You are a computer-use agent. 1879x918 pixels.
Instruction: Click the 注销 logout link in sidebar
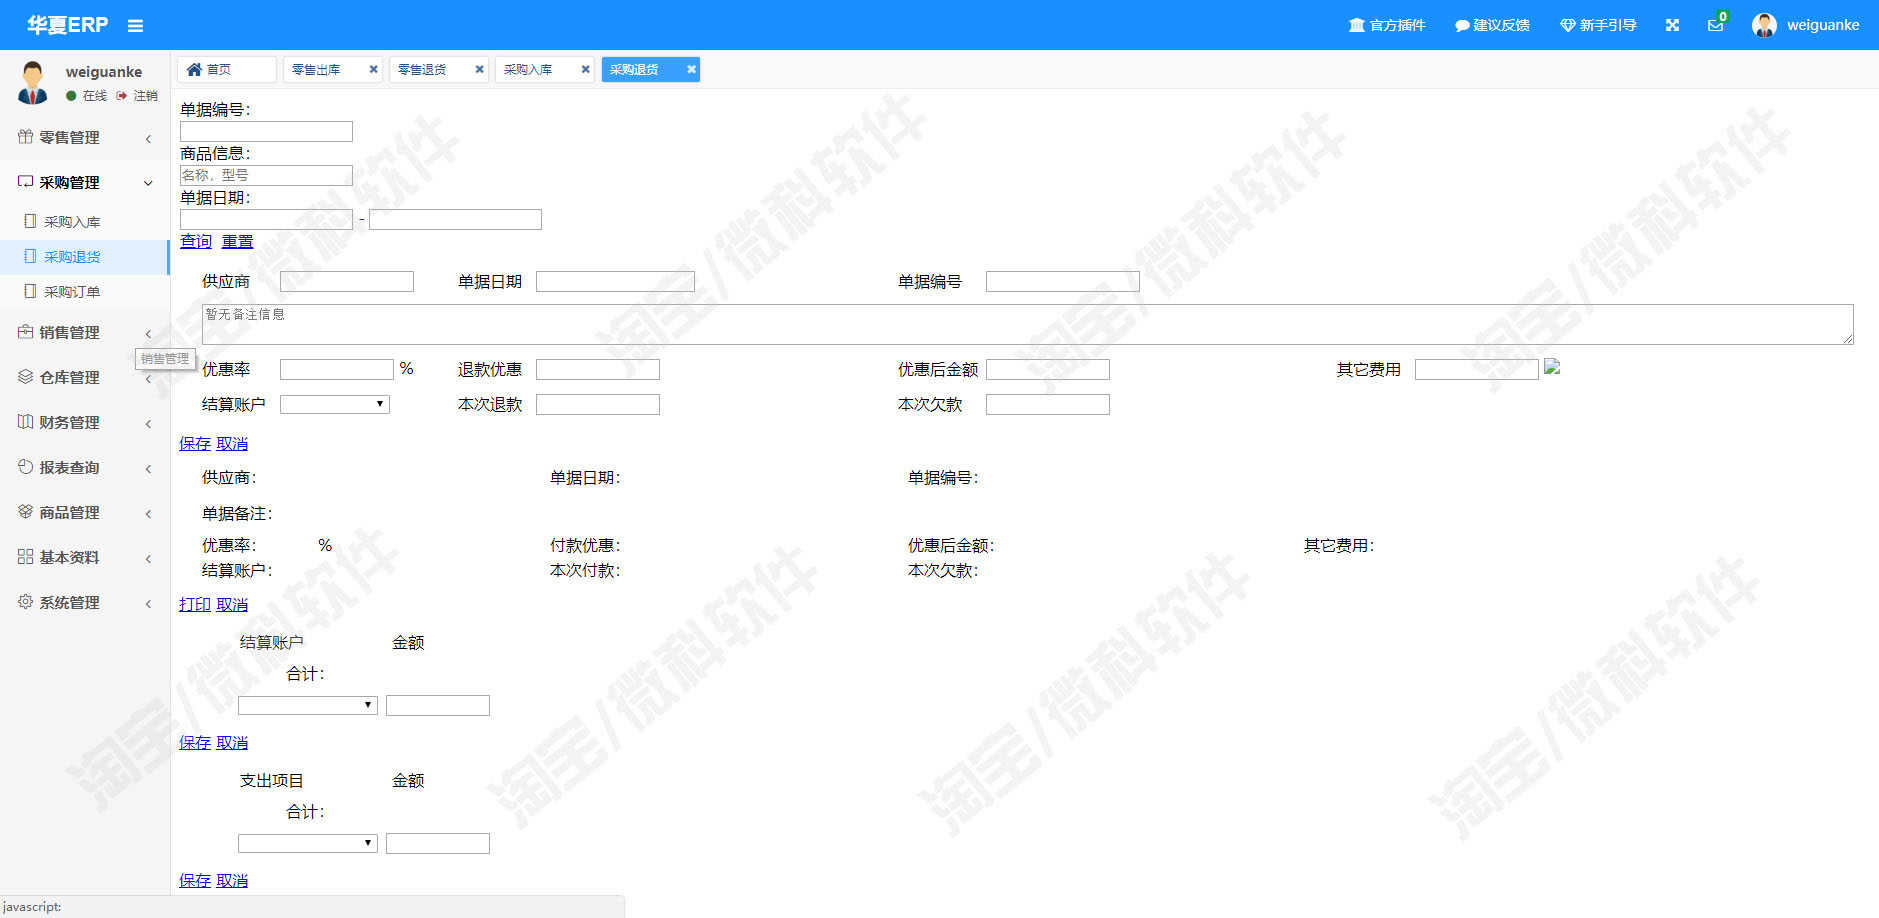click(137, 96)
